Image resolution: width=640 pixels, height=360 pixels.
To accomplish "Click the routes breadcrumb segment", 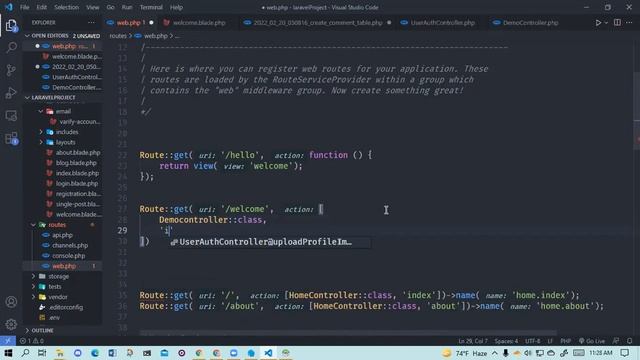I will coord(118,36).
